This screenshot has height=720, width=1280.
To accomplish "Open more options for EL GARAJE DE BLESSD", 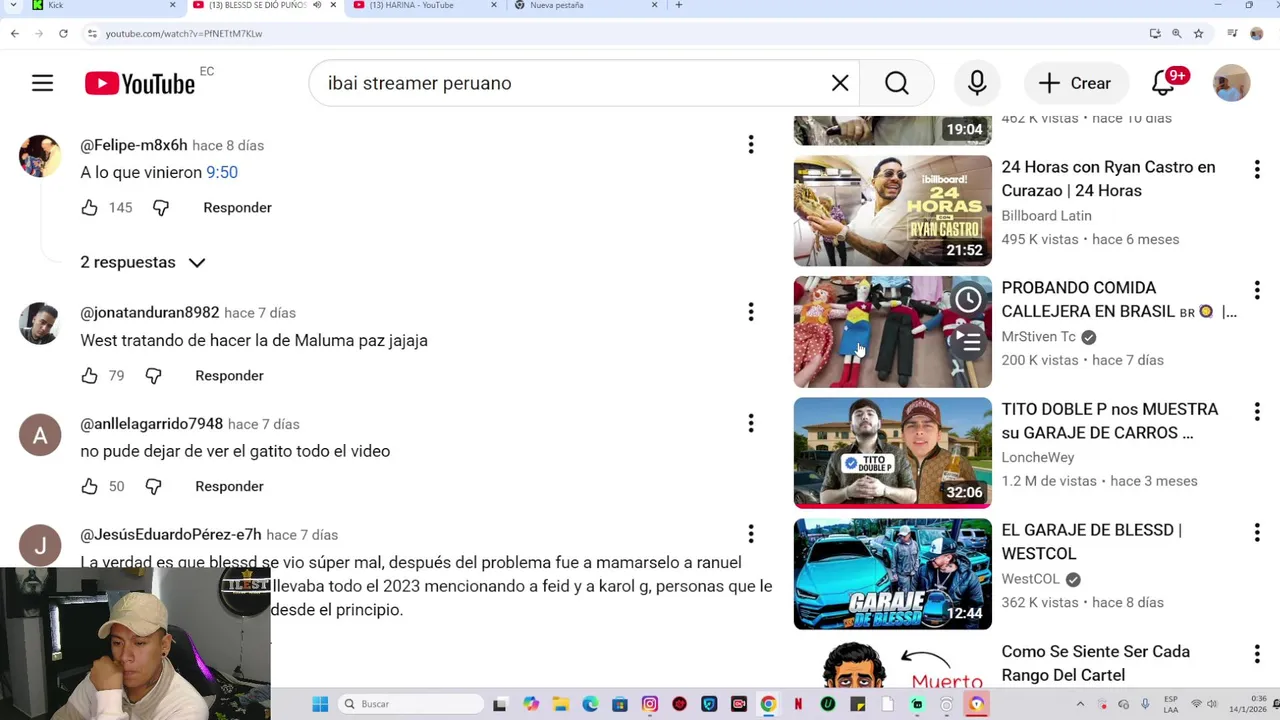I will coord(1257,532).
